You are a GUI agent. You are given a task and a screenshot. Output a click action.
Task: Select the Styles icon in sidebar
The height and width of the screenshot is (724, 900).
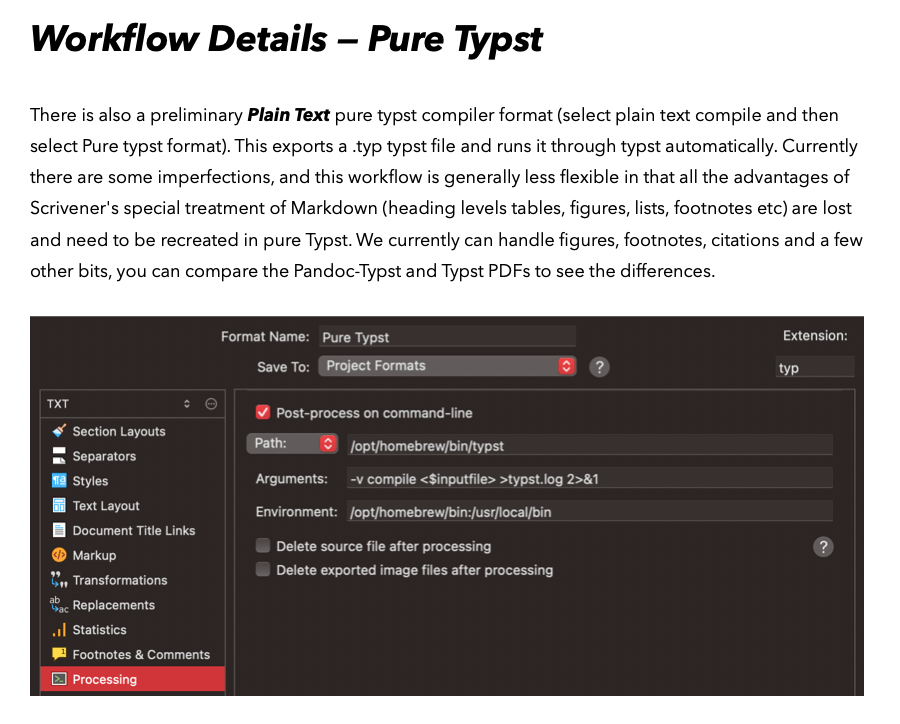click(x=59, y=481)
